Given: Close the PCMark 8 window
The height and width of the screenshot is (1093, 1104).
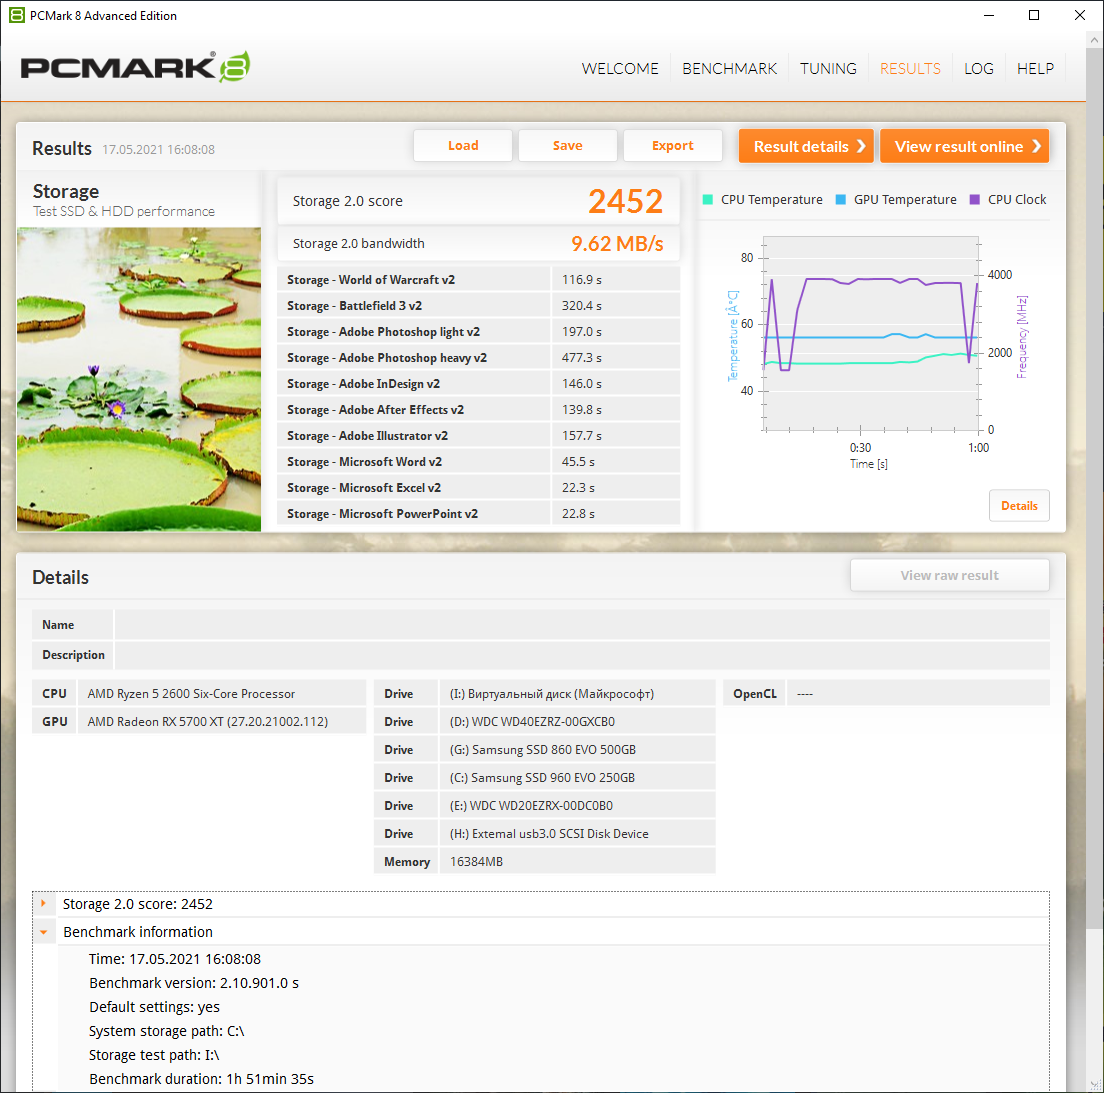Looking at the screenshot, I should 1079,15.
